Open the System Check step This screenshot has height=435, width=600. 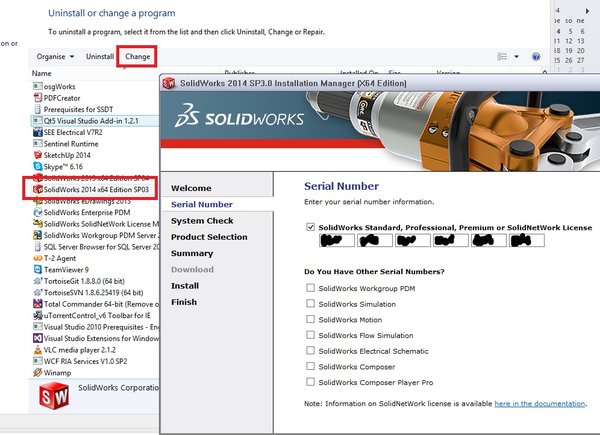point(202,221)
